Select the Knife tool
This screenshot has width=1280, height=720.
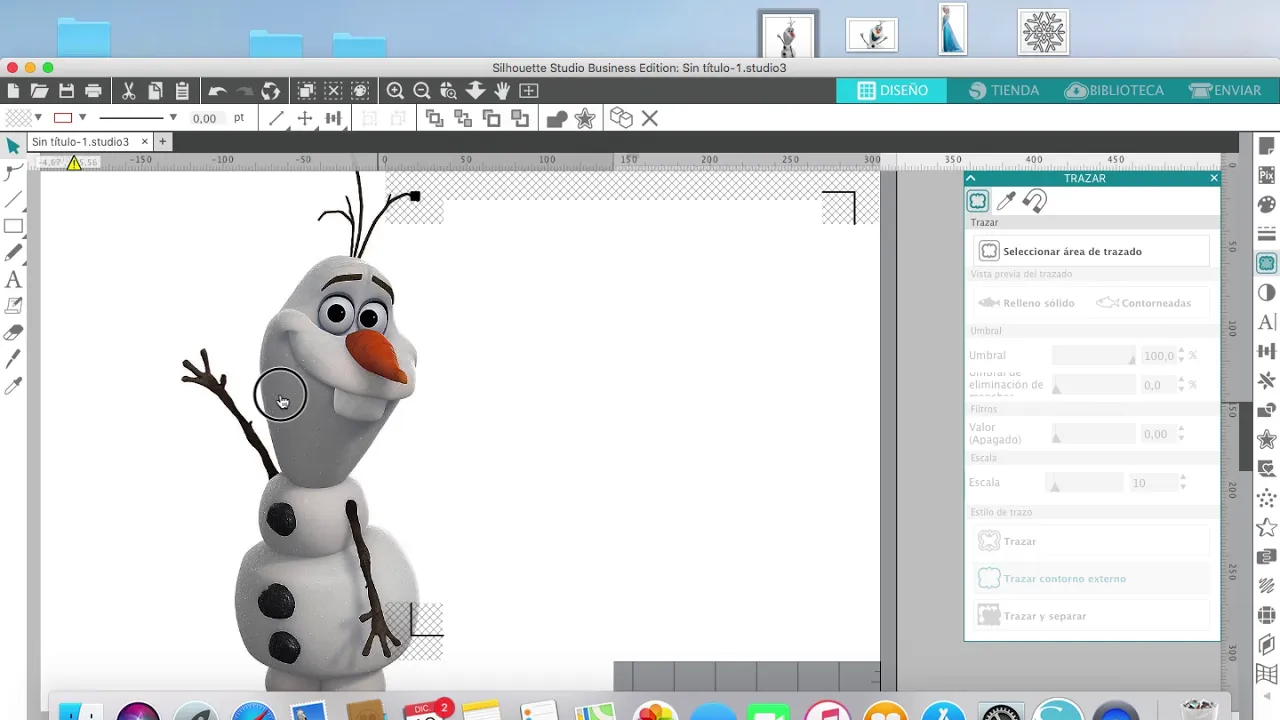pos(13,359)
